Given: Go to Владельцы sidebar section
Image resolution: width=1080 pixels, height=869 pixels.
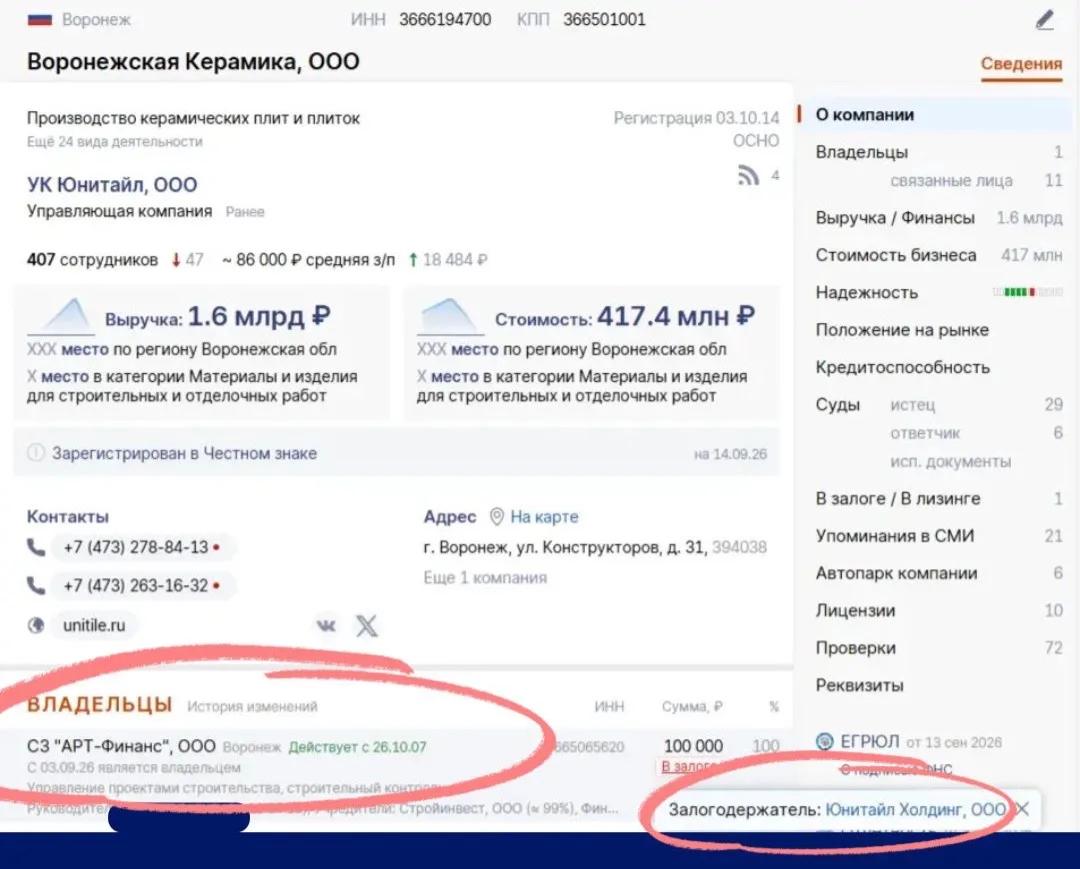Looking at the screenshot, I should click(862, 152).
